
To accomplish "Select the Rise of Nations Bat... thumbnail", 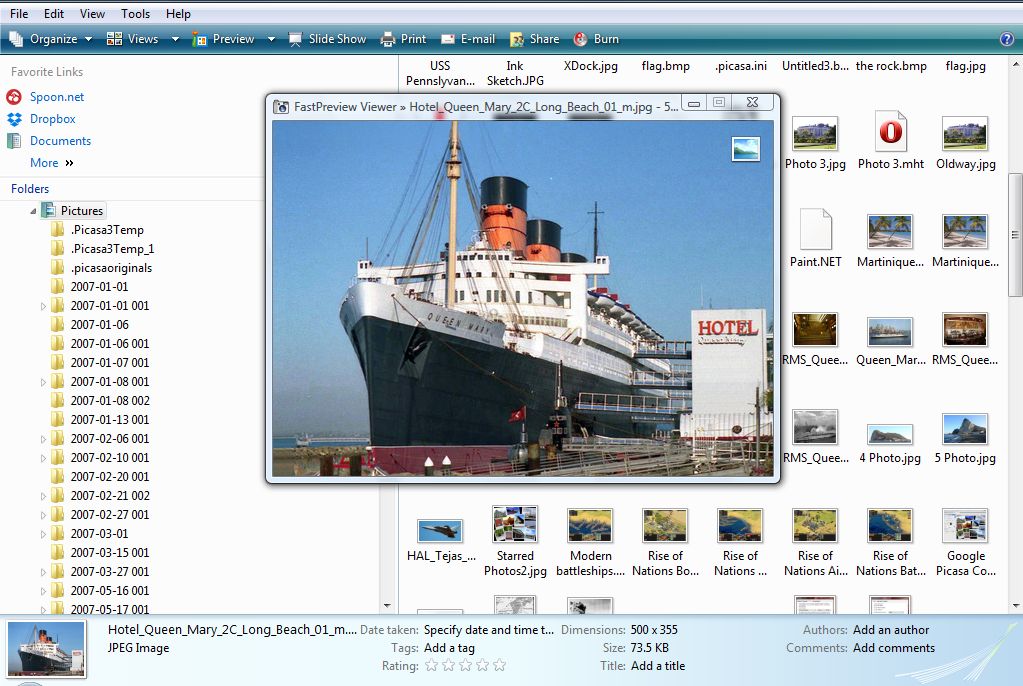I will click(x=890, y=526).
